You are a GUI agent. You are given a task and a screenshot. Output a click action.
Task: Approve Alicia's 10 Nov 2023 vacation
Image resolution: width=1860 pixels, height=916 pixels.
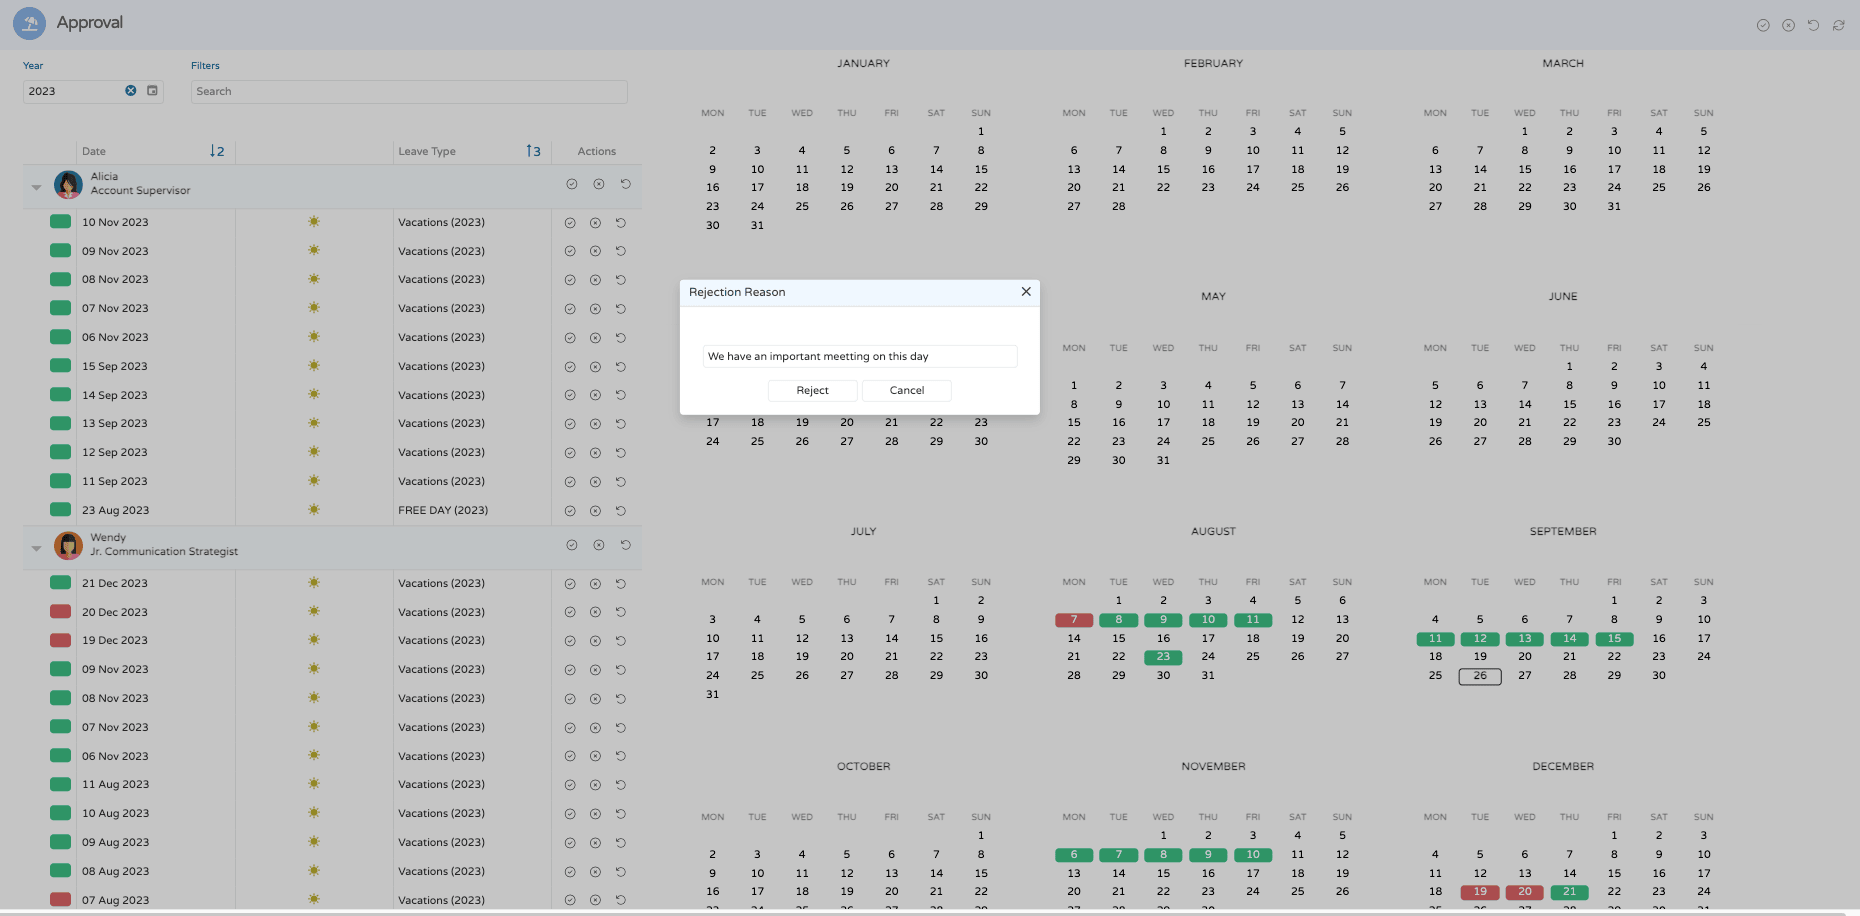570,223
